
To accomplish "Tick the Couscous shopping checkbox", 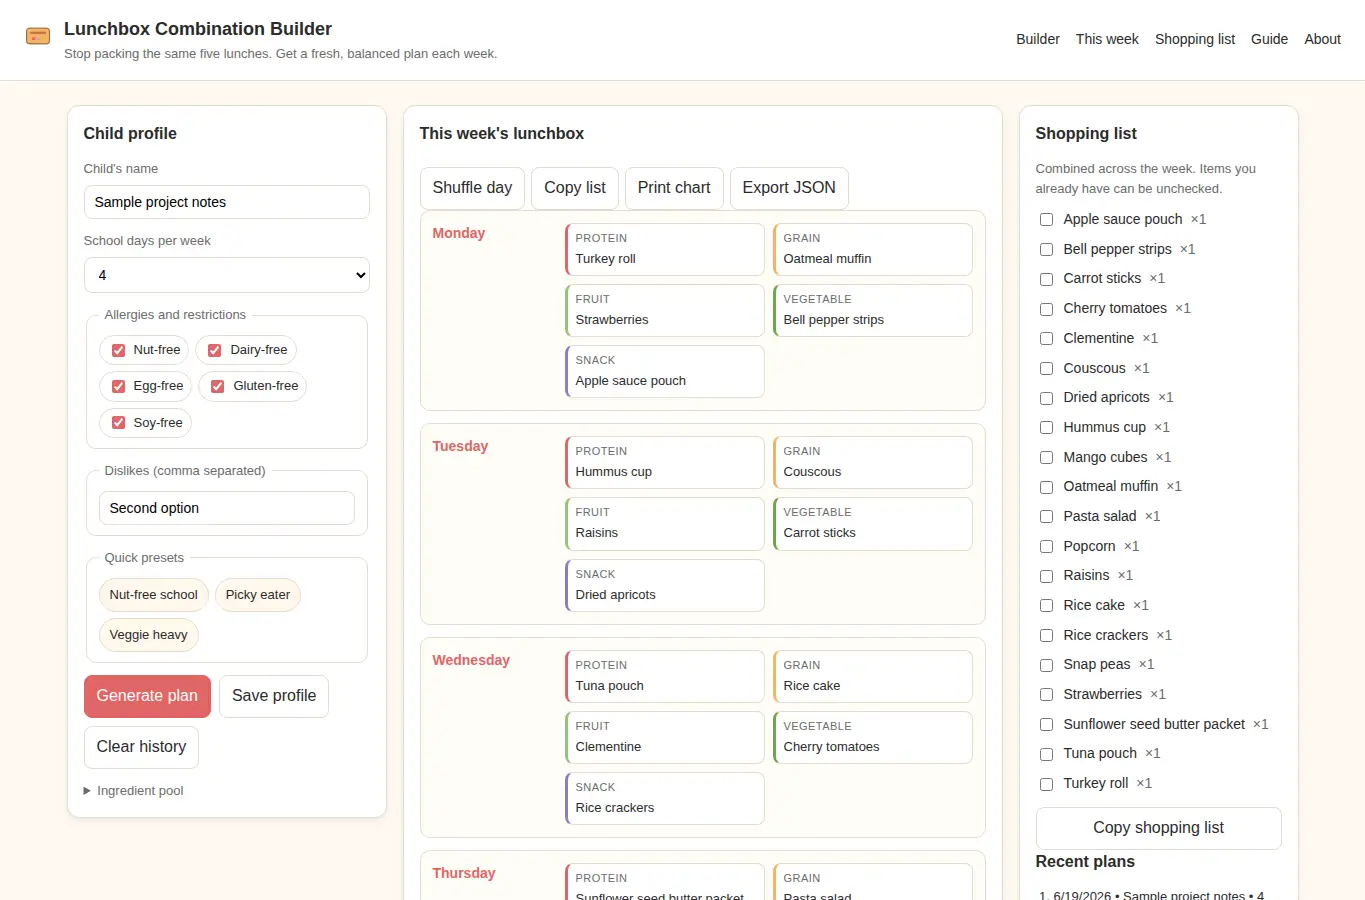I will coord(1046,368).
